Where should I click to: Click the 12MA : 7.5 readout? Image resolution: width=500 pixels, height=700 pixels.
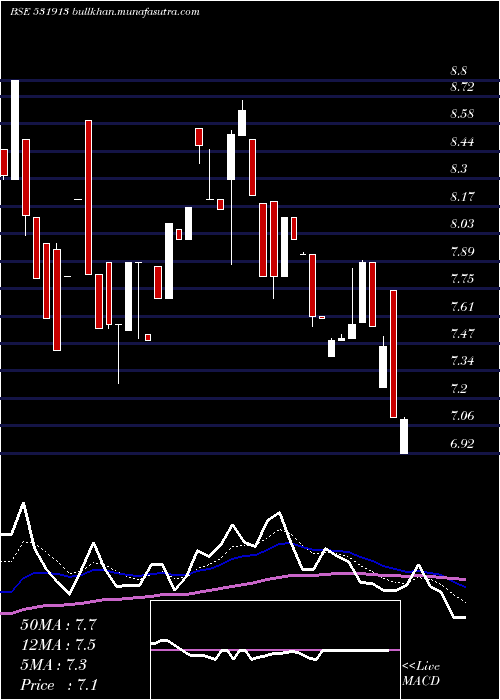point(58,645)
